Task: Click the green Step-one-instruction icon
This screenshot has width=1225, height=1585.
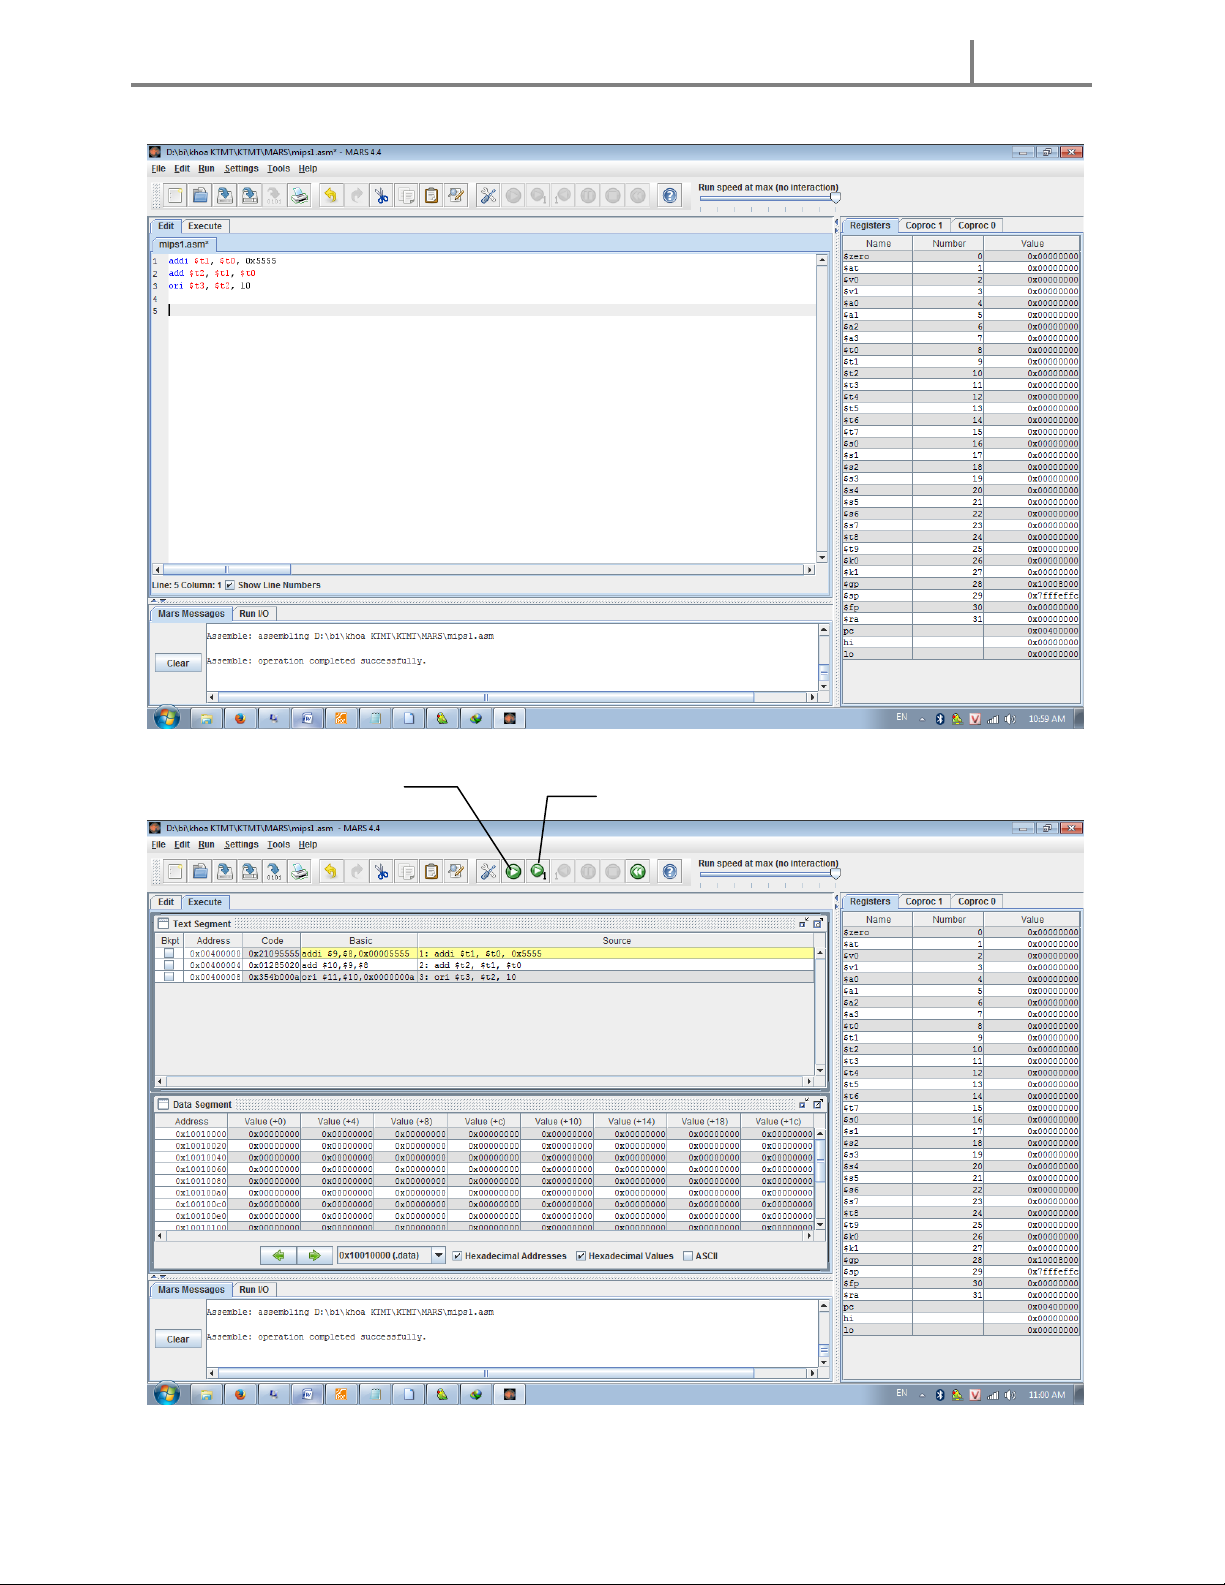Action: point(538,872)
